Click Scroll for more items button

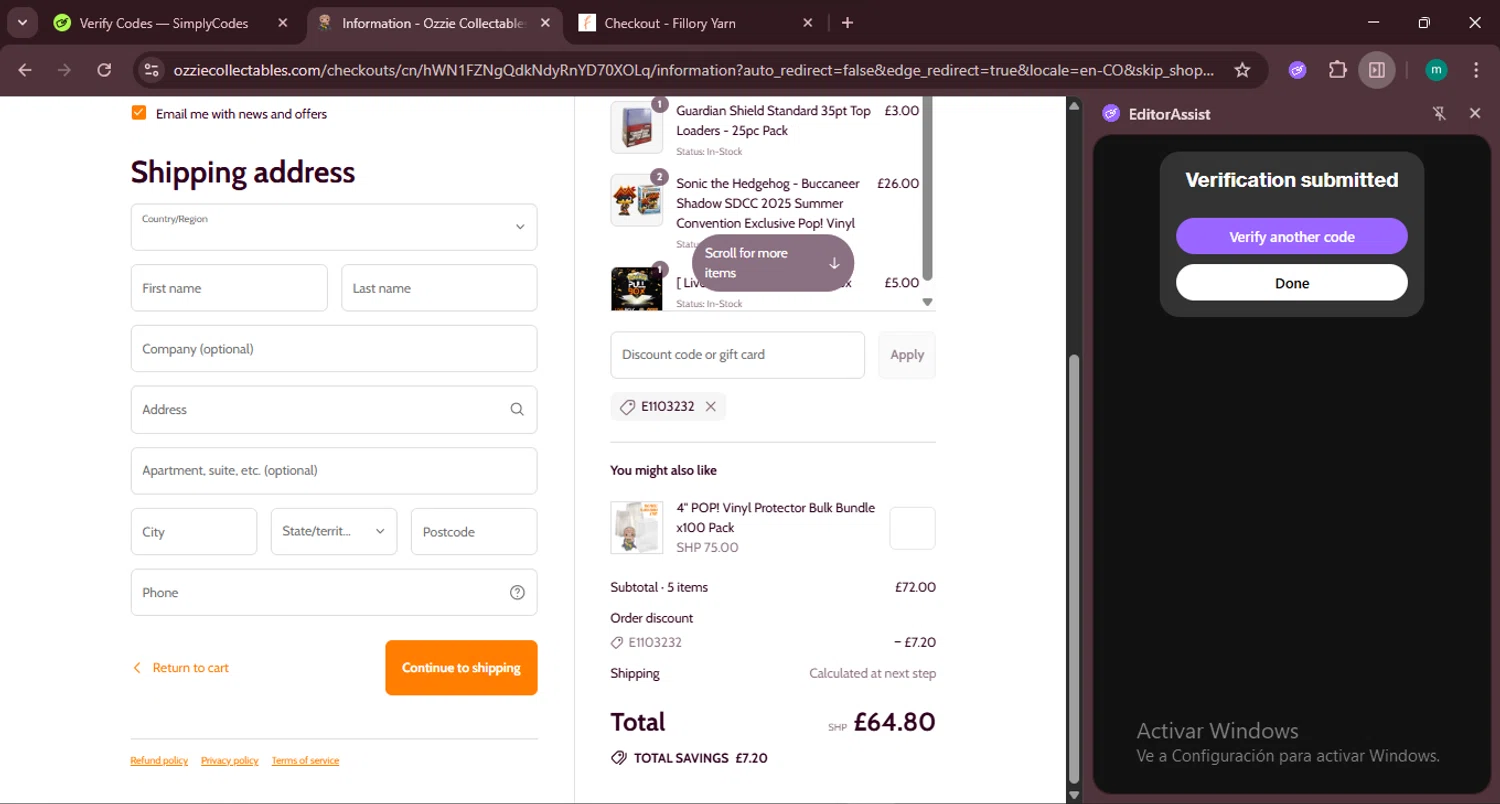coord(773,263)
